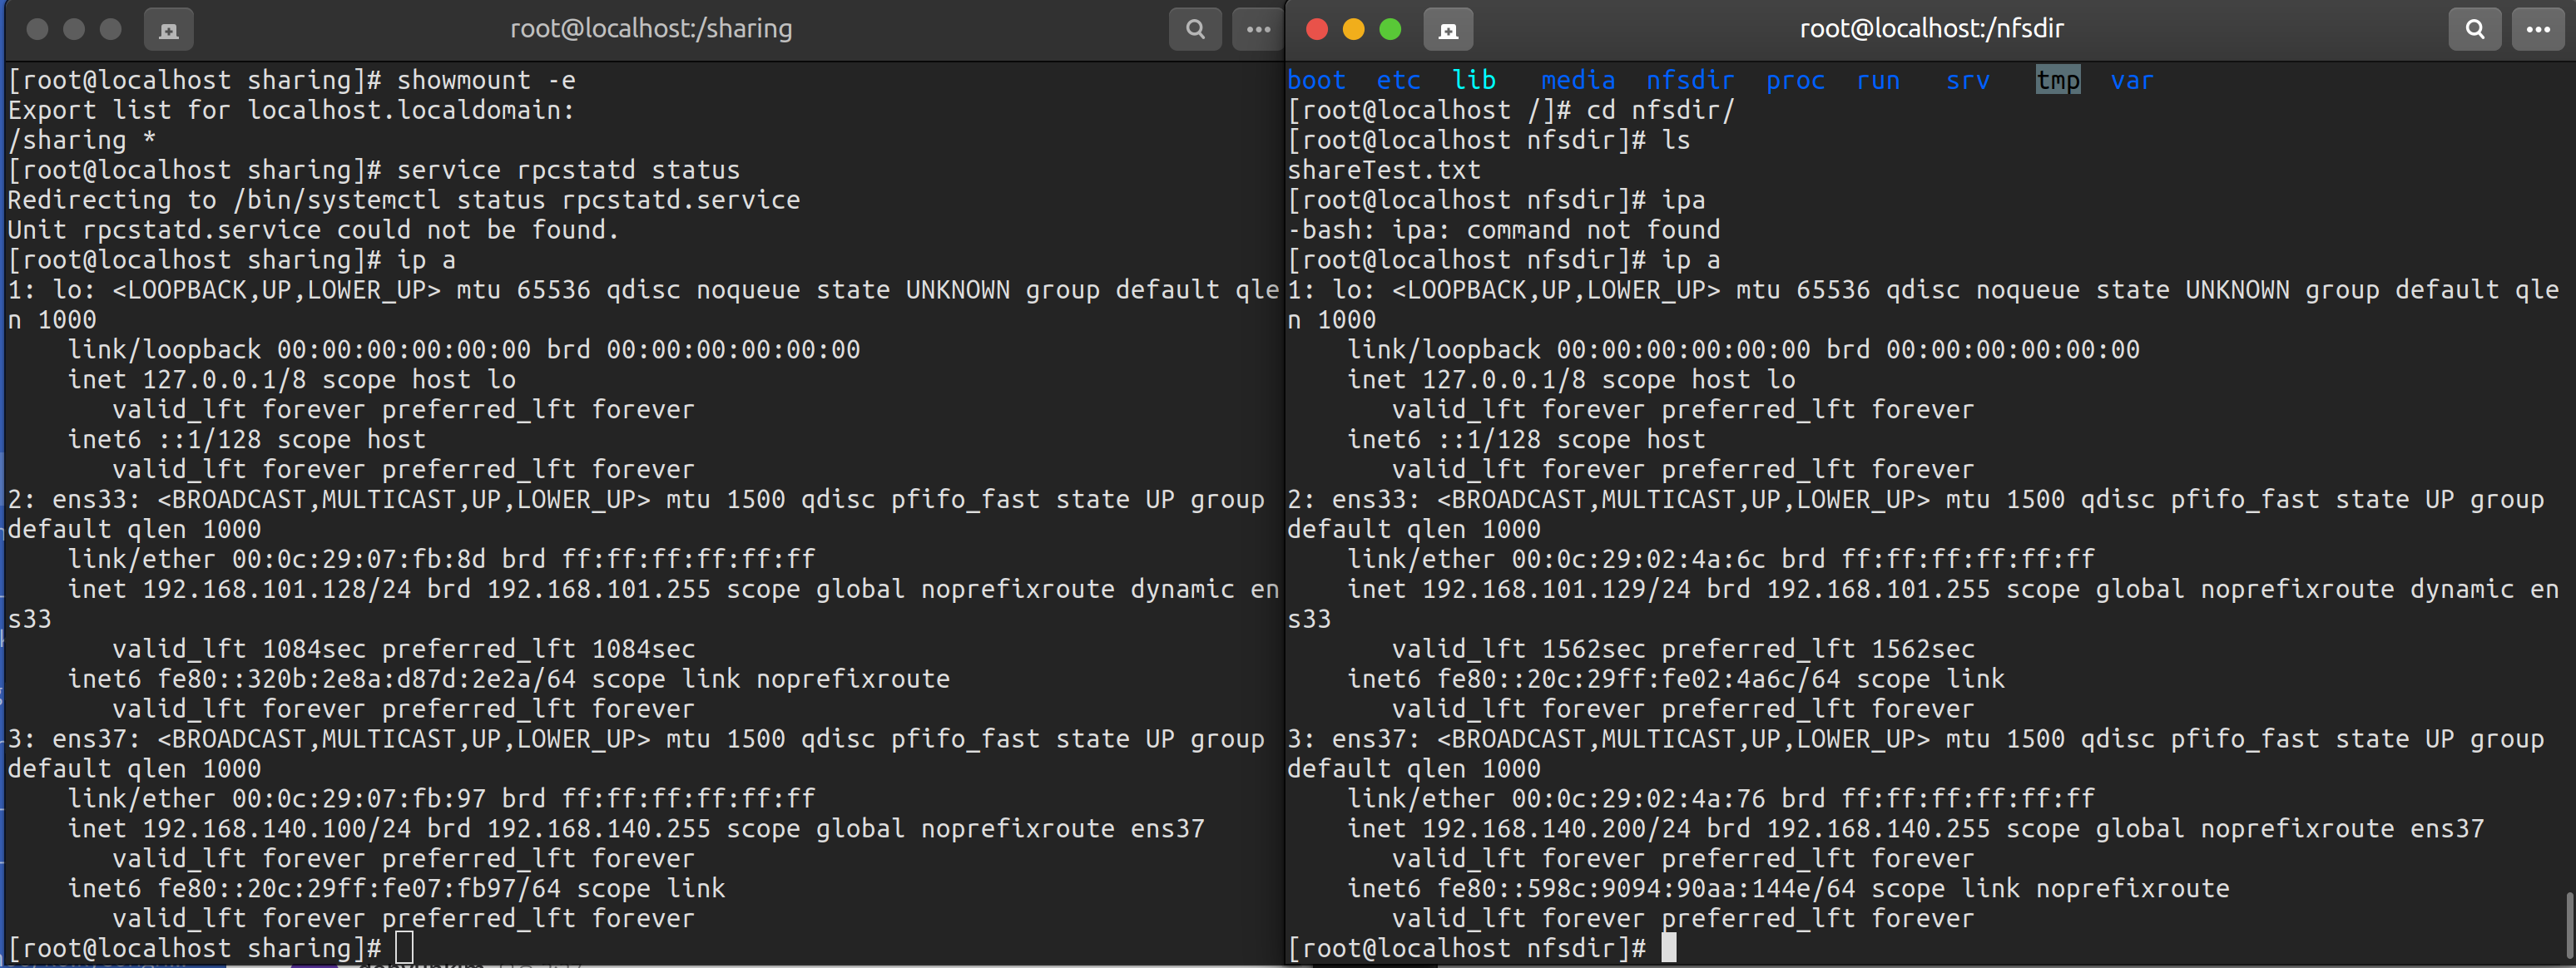Close the nfsdir terminal with red button
This screenshot has height=968, width=2576.
1317,29
